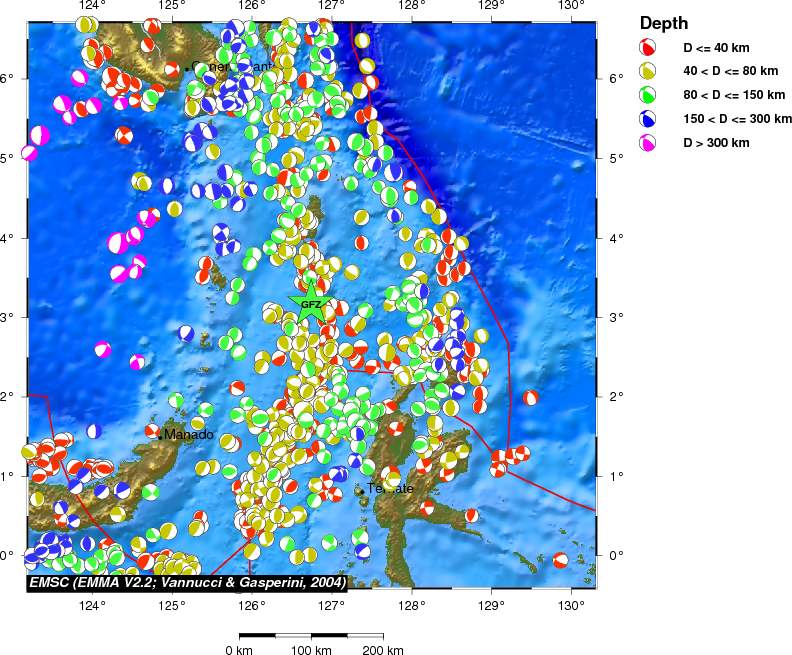The width and height of the screenshot is (792, 655).
Task: Click the 200 km scale bar label
Action: tap(382, 650)
